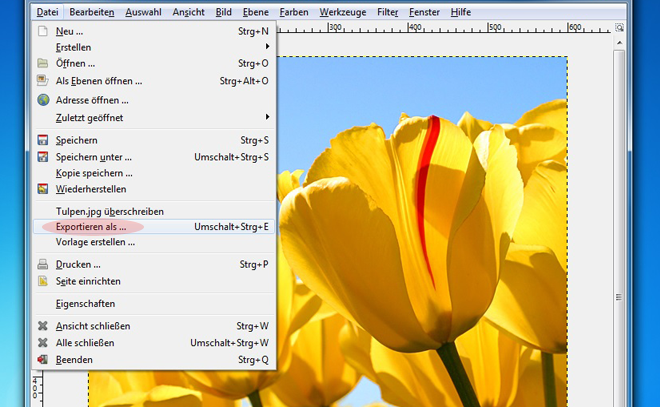
Task: Click the Adresse öffnen globe icon
Action: (x=43, y=100)
